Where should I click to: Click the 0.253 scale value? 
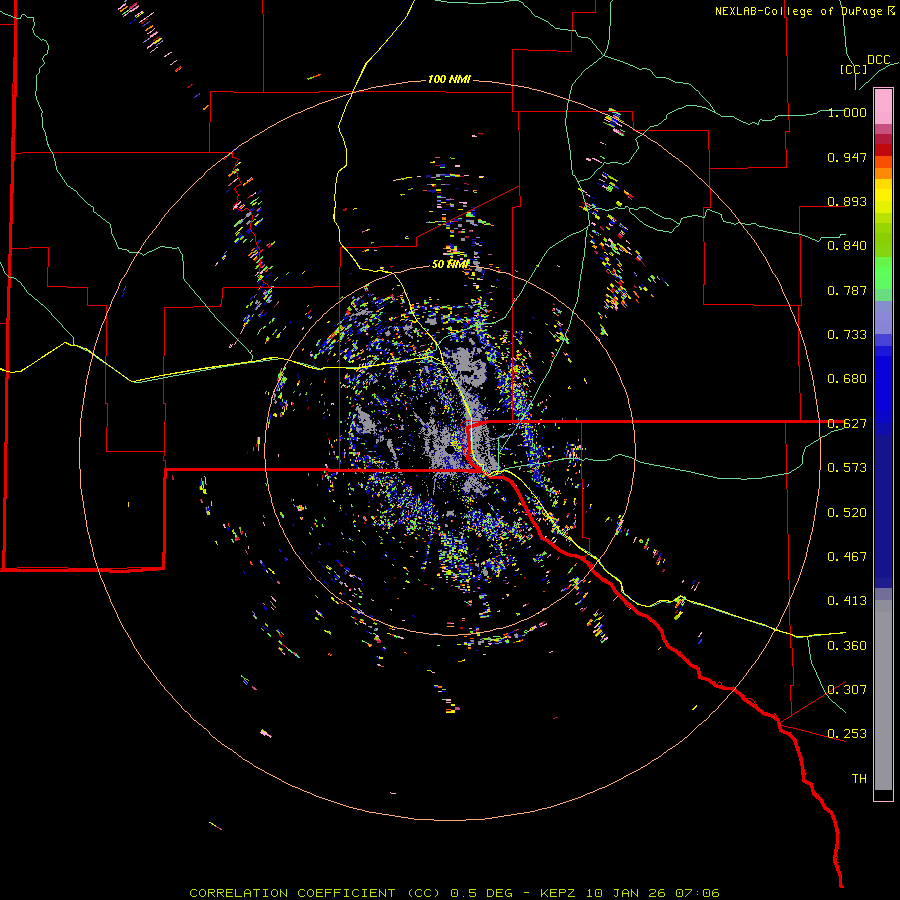tap(847, 734)
